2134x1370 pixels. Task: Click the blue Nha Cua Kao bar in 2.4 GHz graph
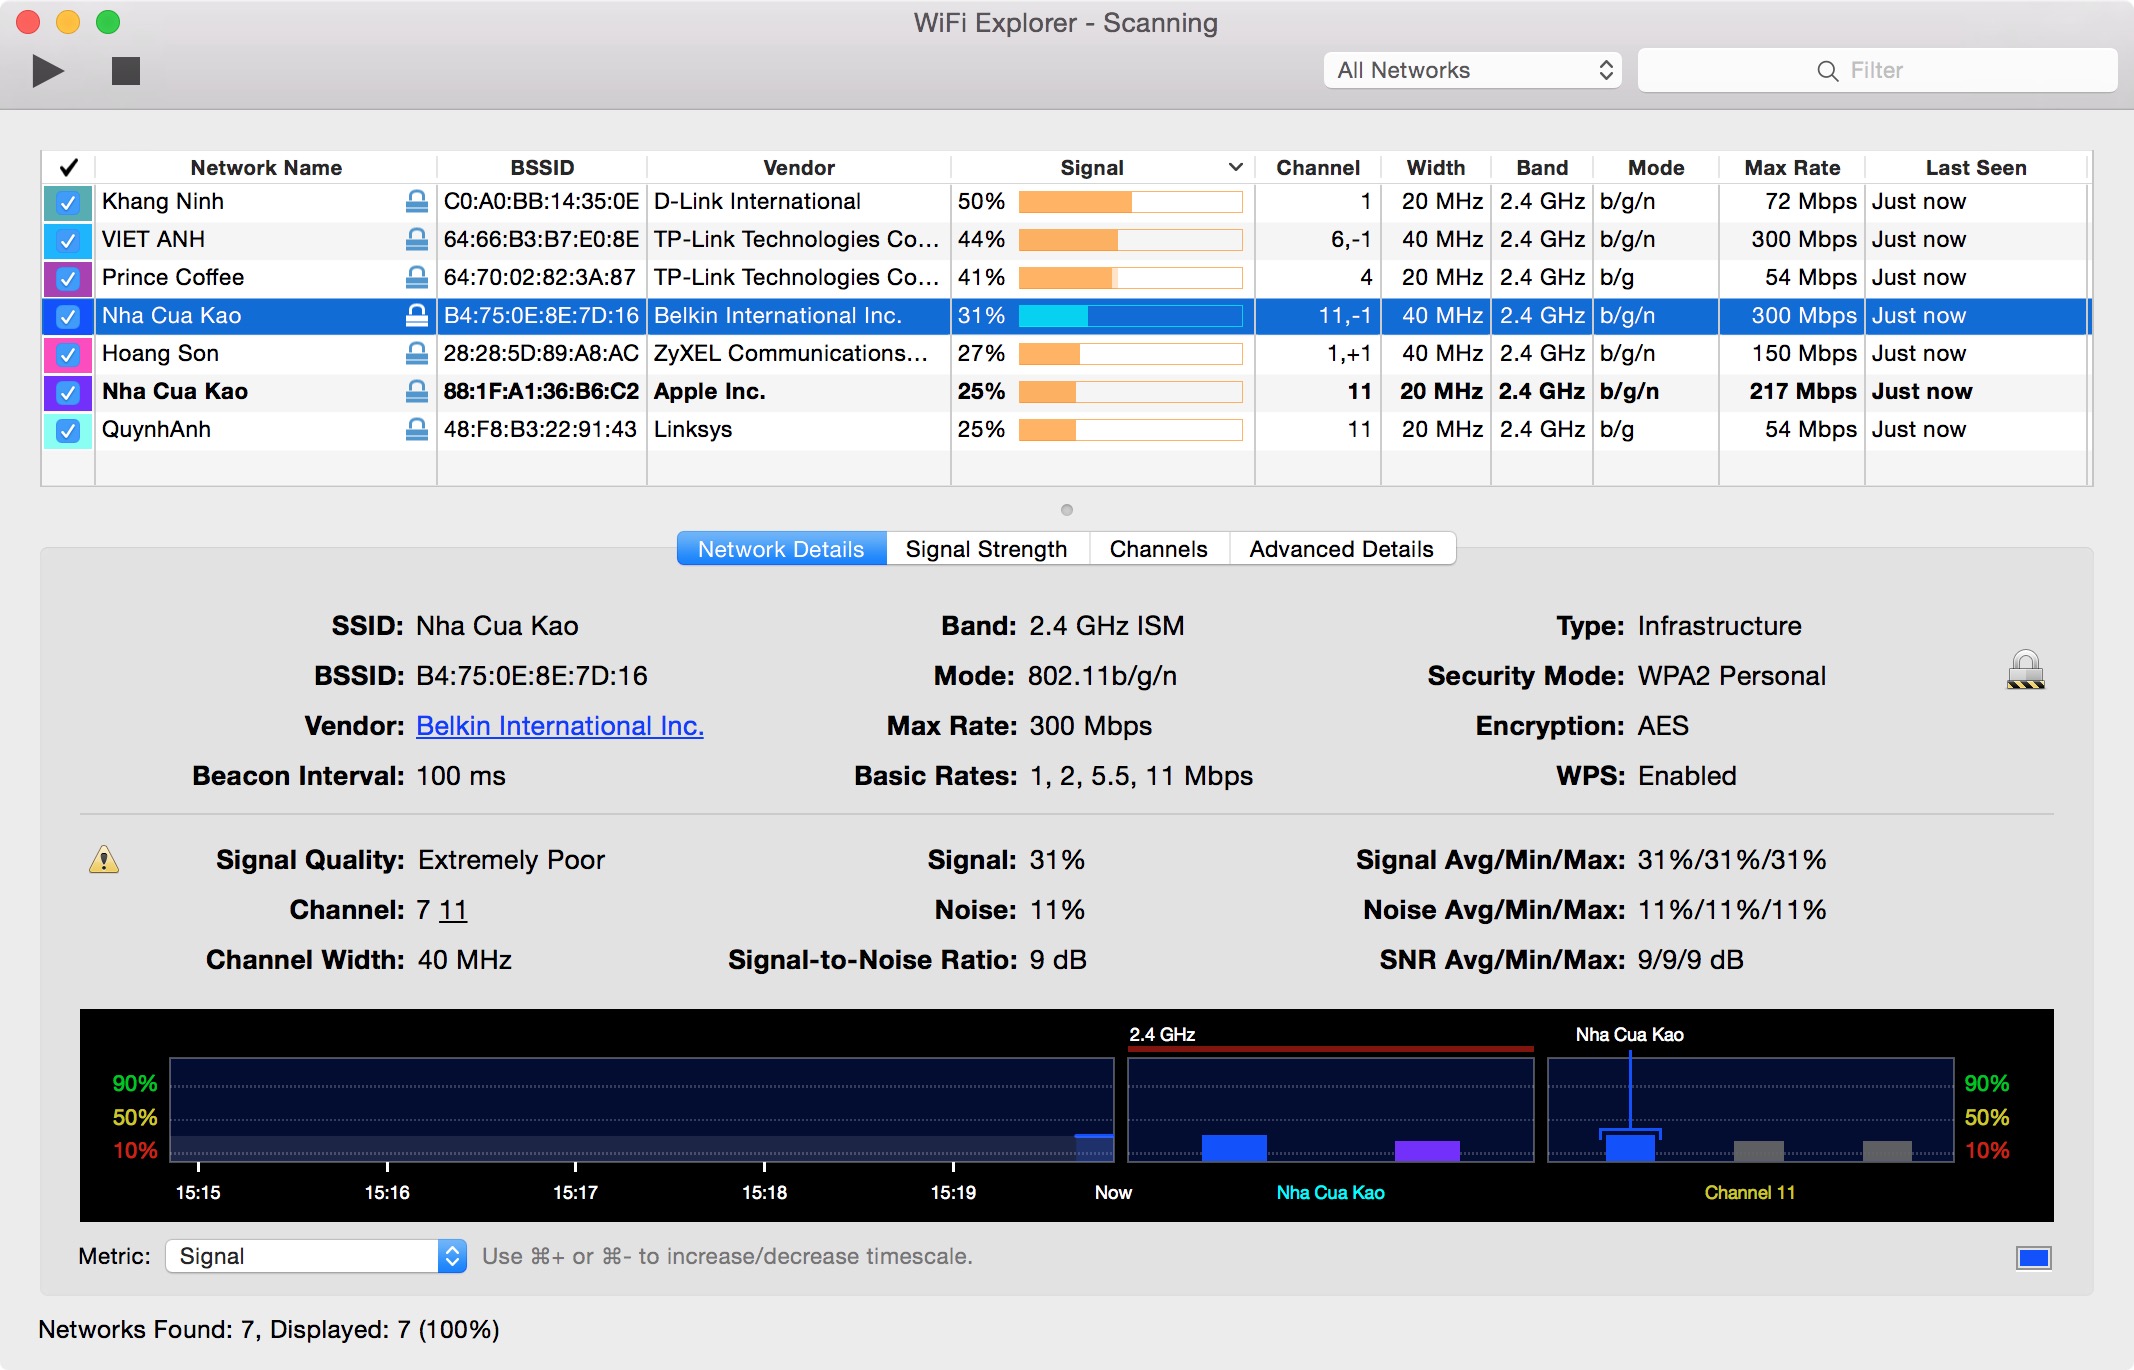pyautogui.click(x=1234, y=1147)
